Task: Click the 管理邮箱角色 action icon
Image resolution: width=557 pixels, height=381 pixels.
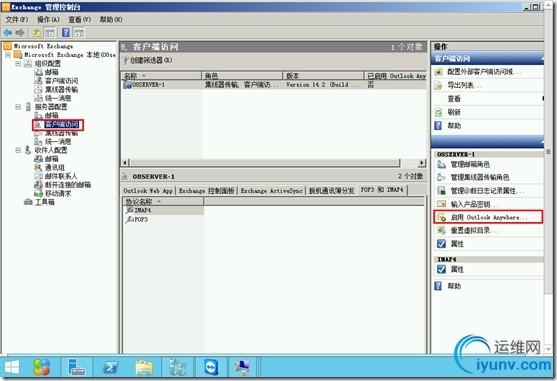Action: [441, 164]
